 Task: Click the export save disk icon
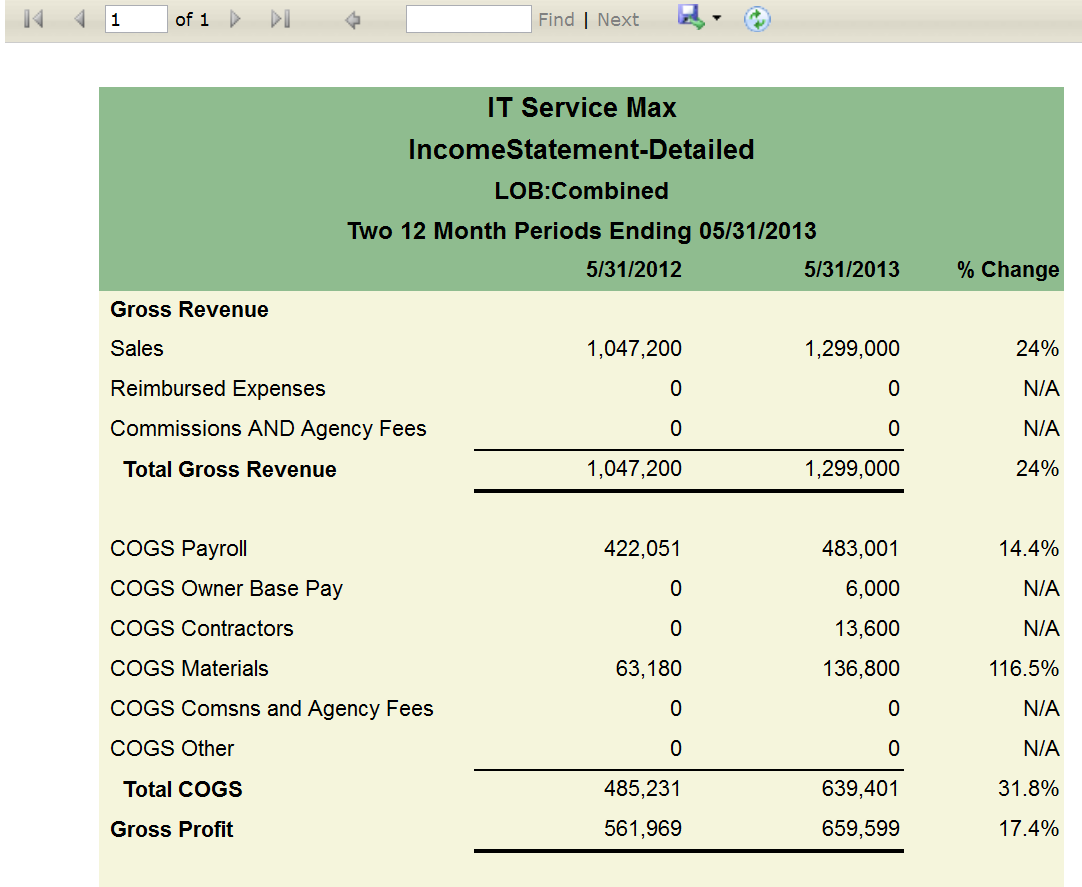690,17
